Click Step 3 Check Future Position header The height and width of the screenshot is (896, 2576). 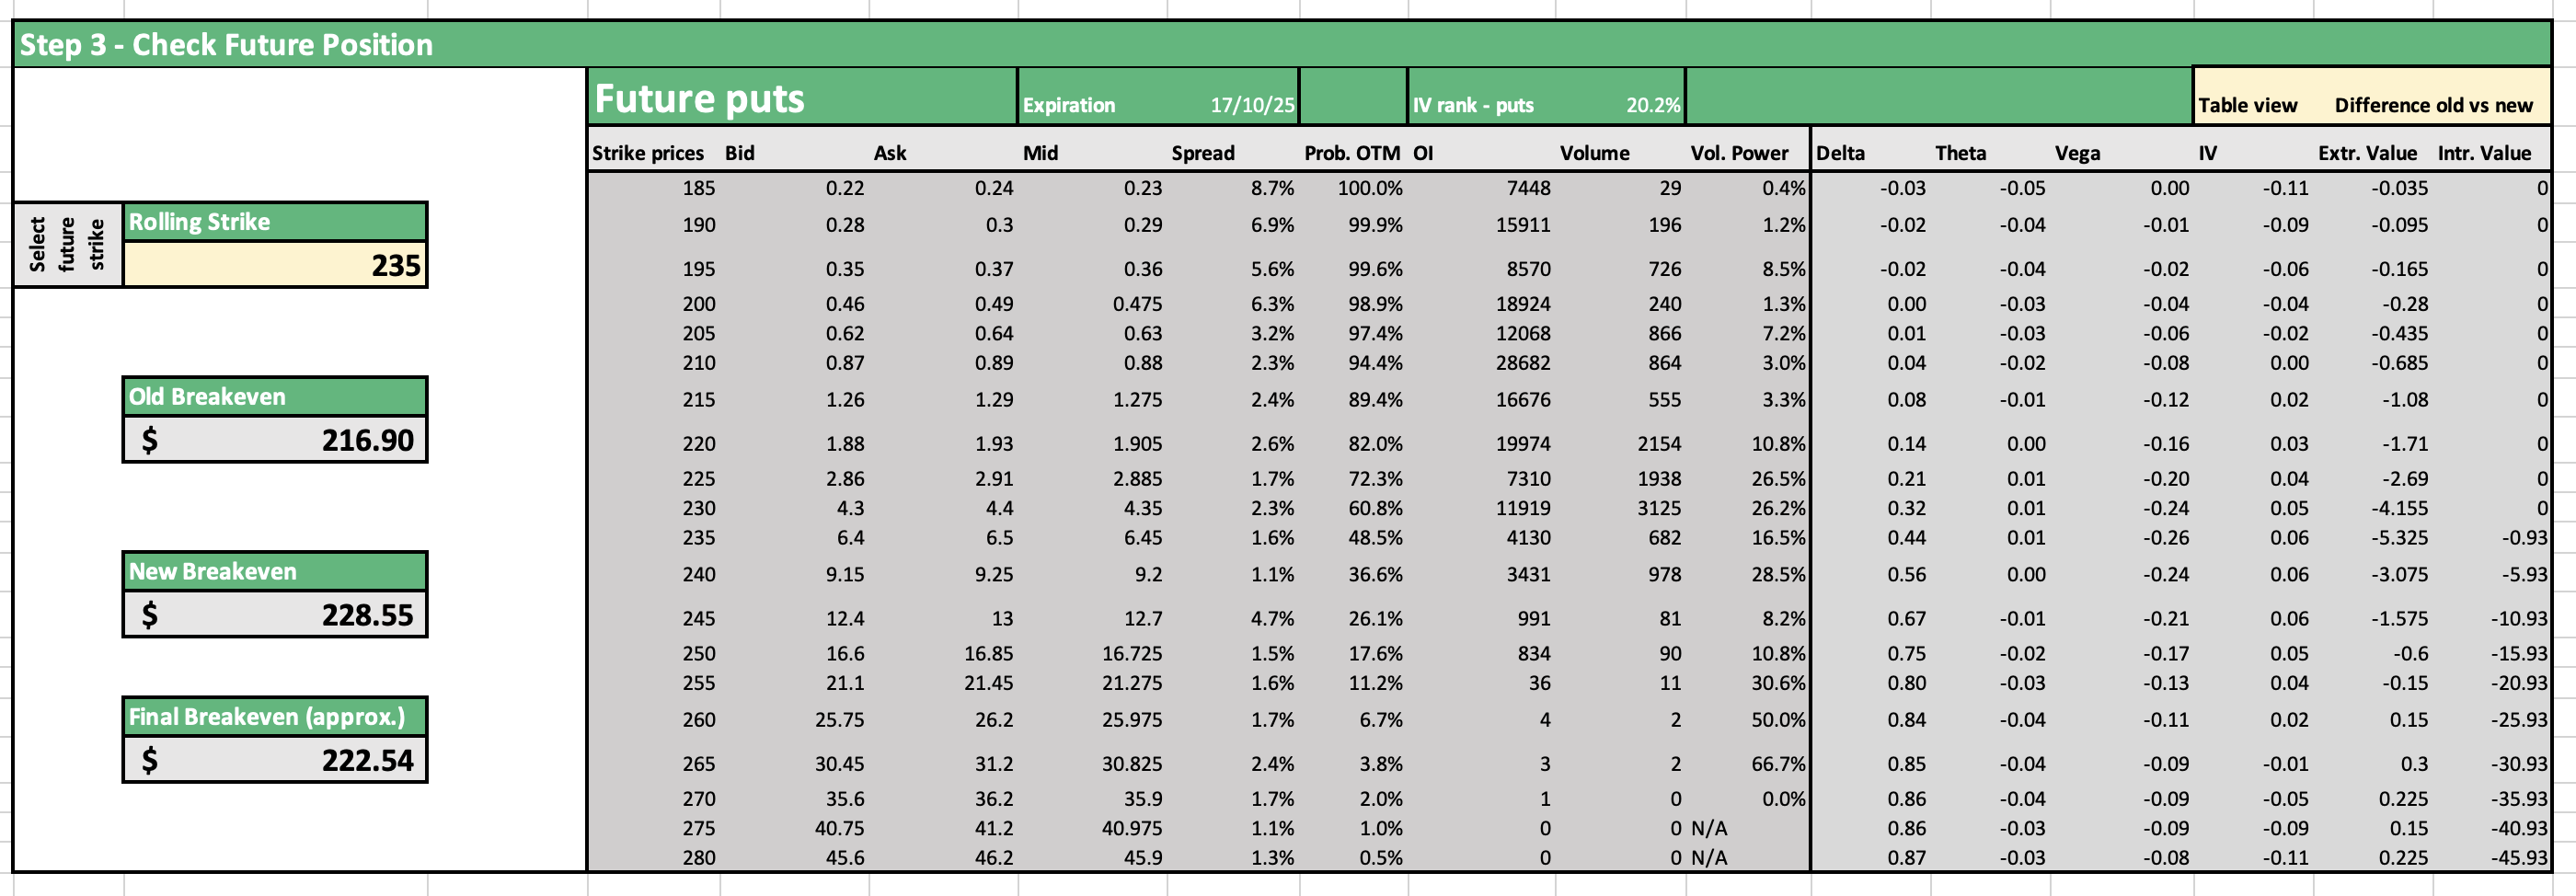(x=226, y=45)
